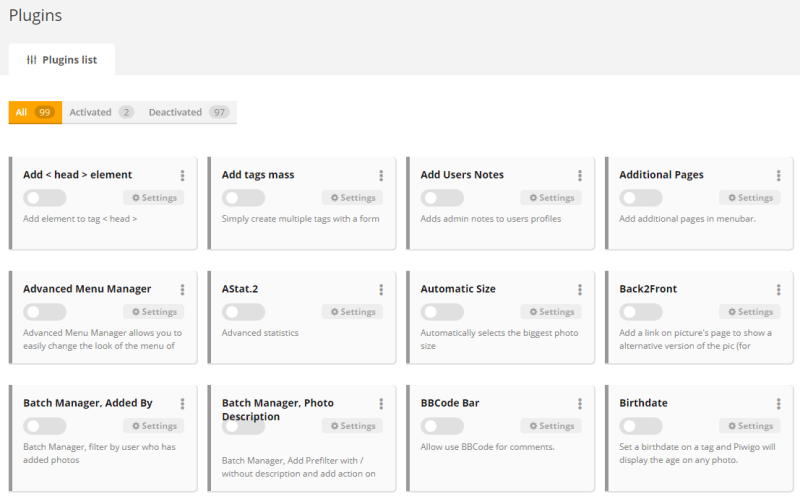The image size is (800, 499).
Task: Expand options menu for Birthdate plugin
Action: (778, 404)
